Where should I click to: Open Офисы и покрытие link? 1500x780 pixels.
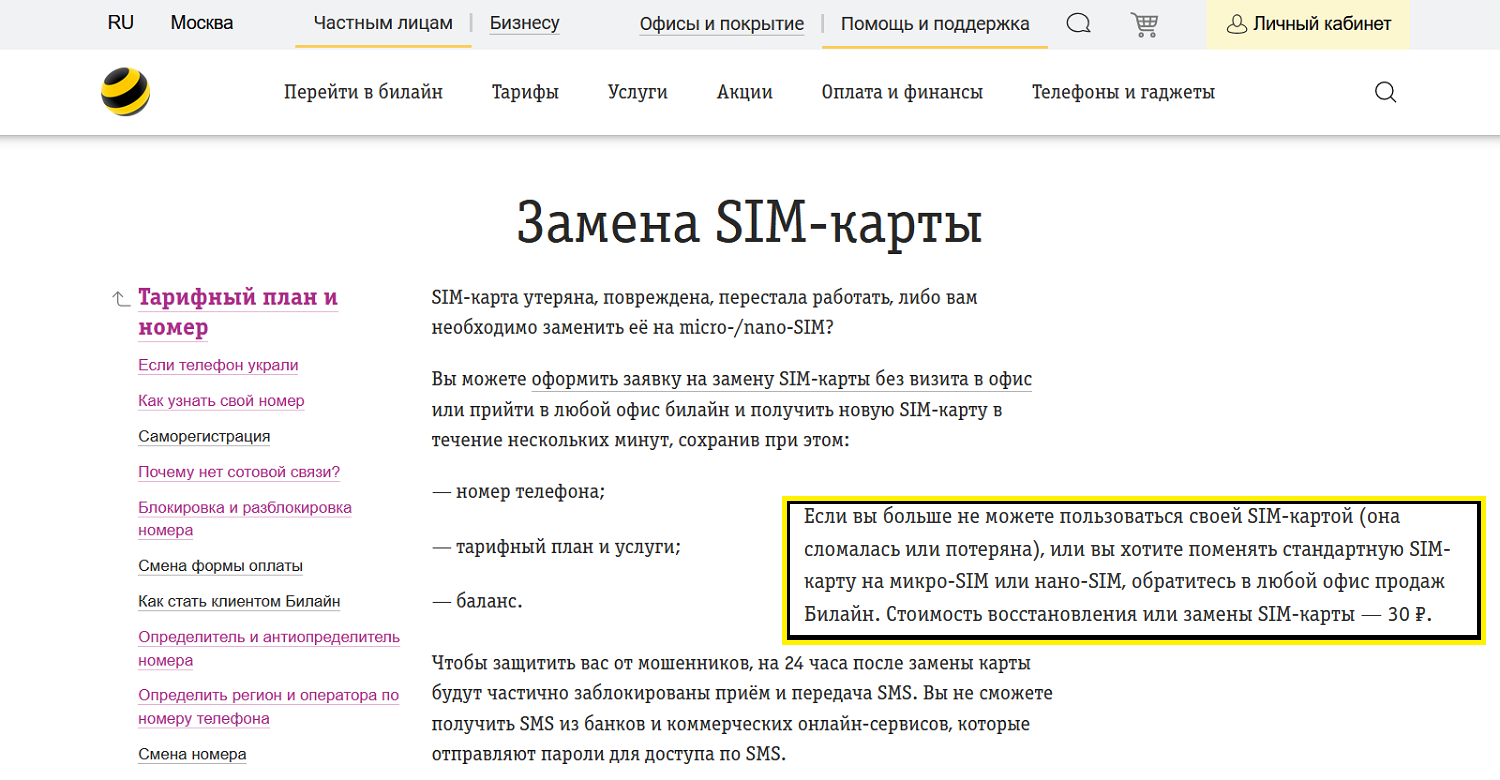(x=722, y=24)
